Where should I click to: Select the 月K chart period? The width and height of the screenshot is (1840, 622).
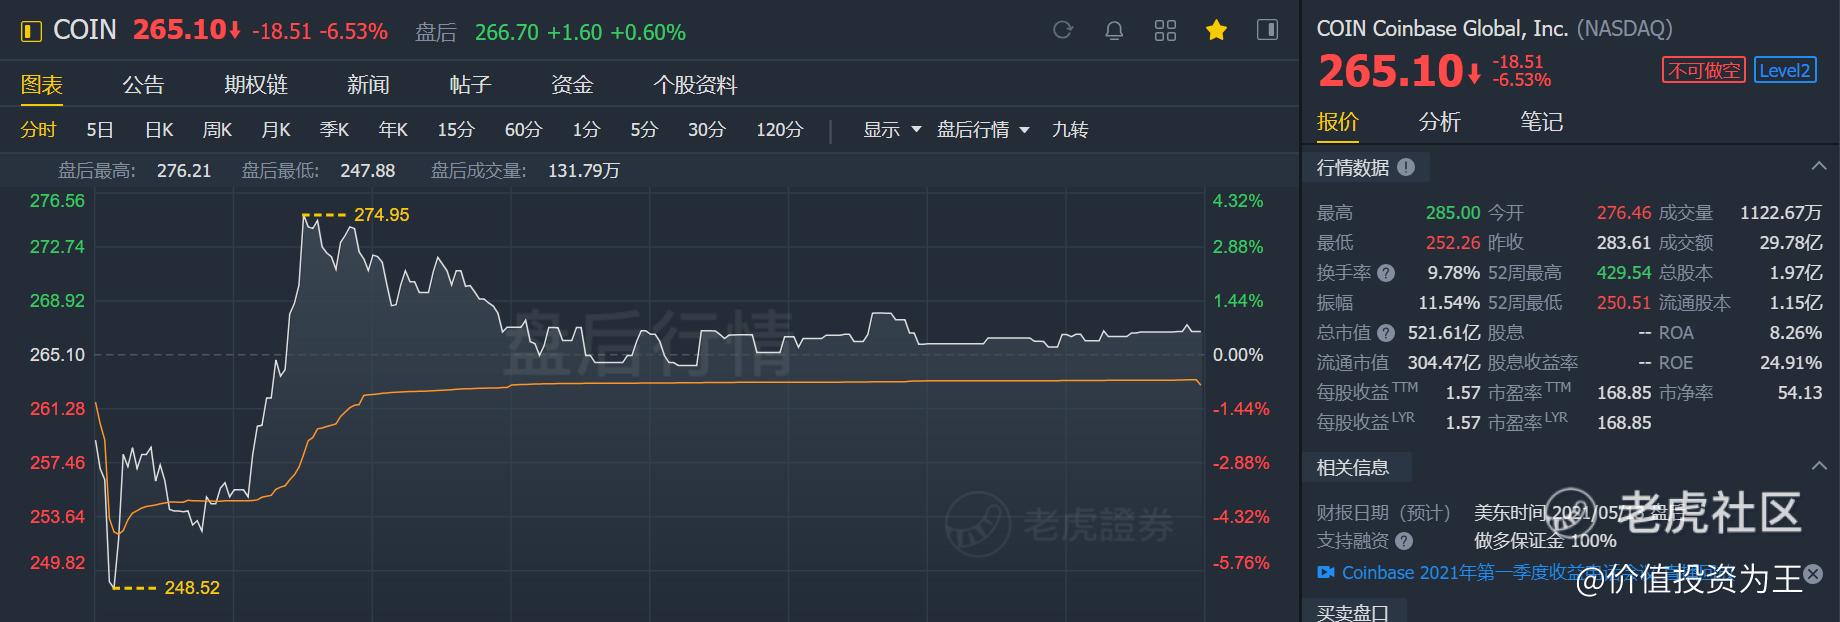click(276, 130)
